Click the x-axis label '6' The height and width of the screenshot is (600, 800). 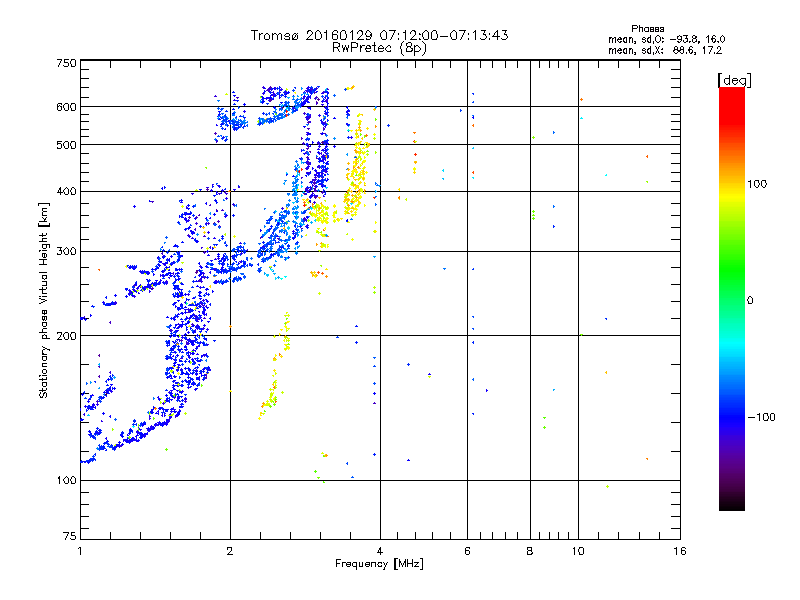pyautogui.click(x=467, y=551)
